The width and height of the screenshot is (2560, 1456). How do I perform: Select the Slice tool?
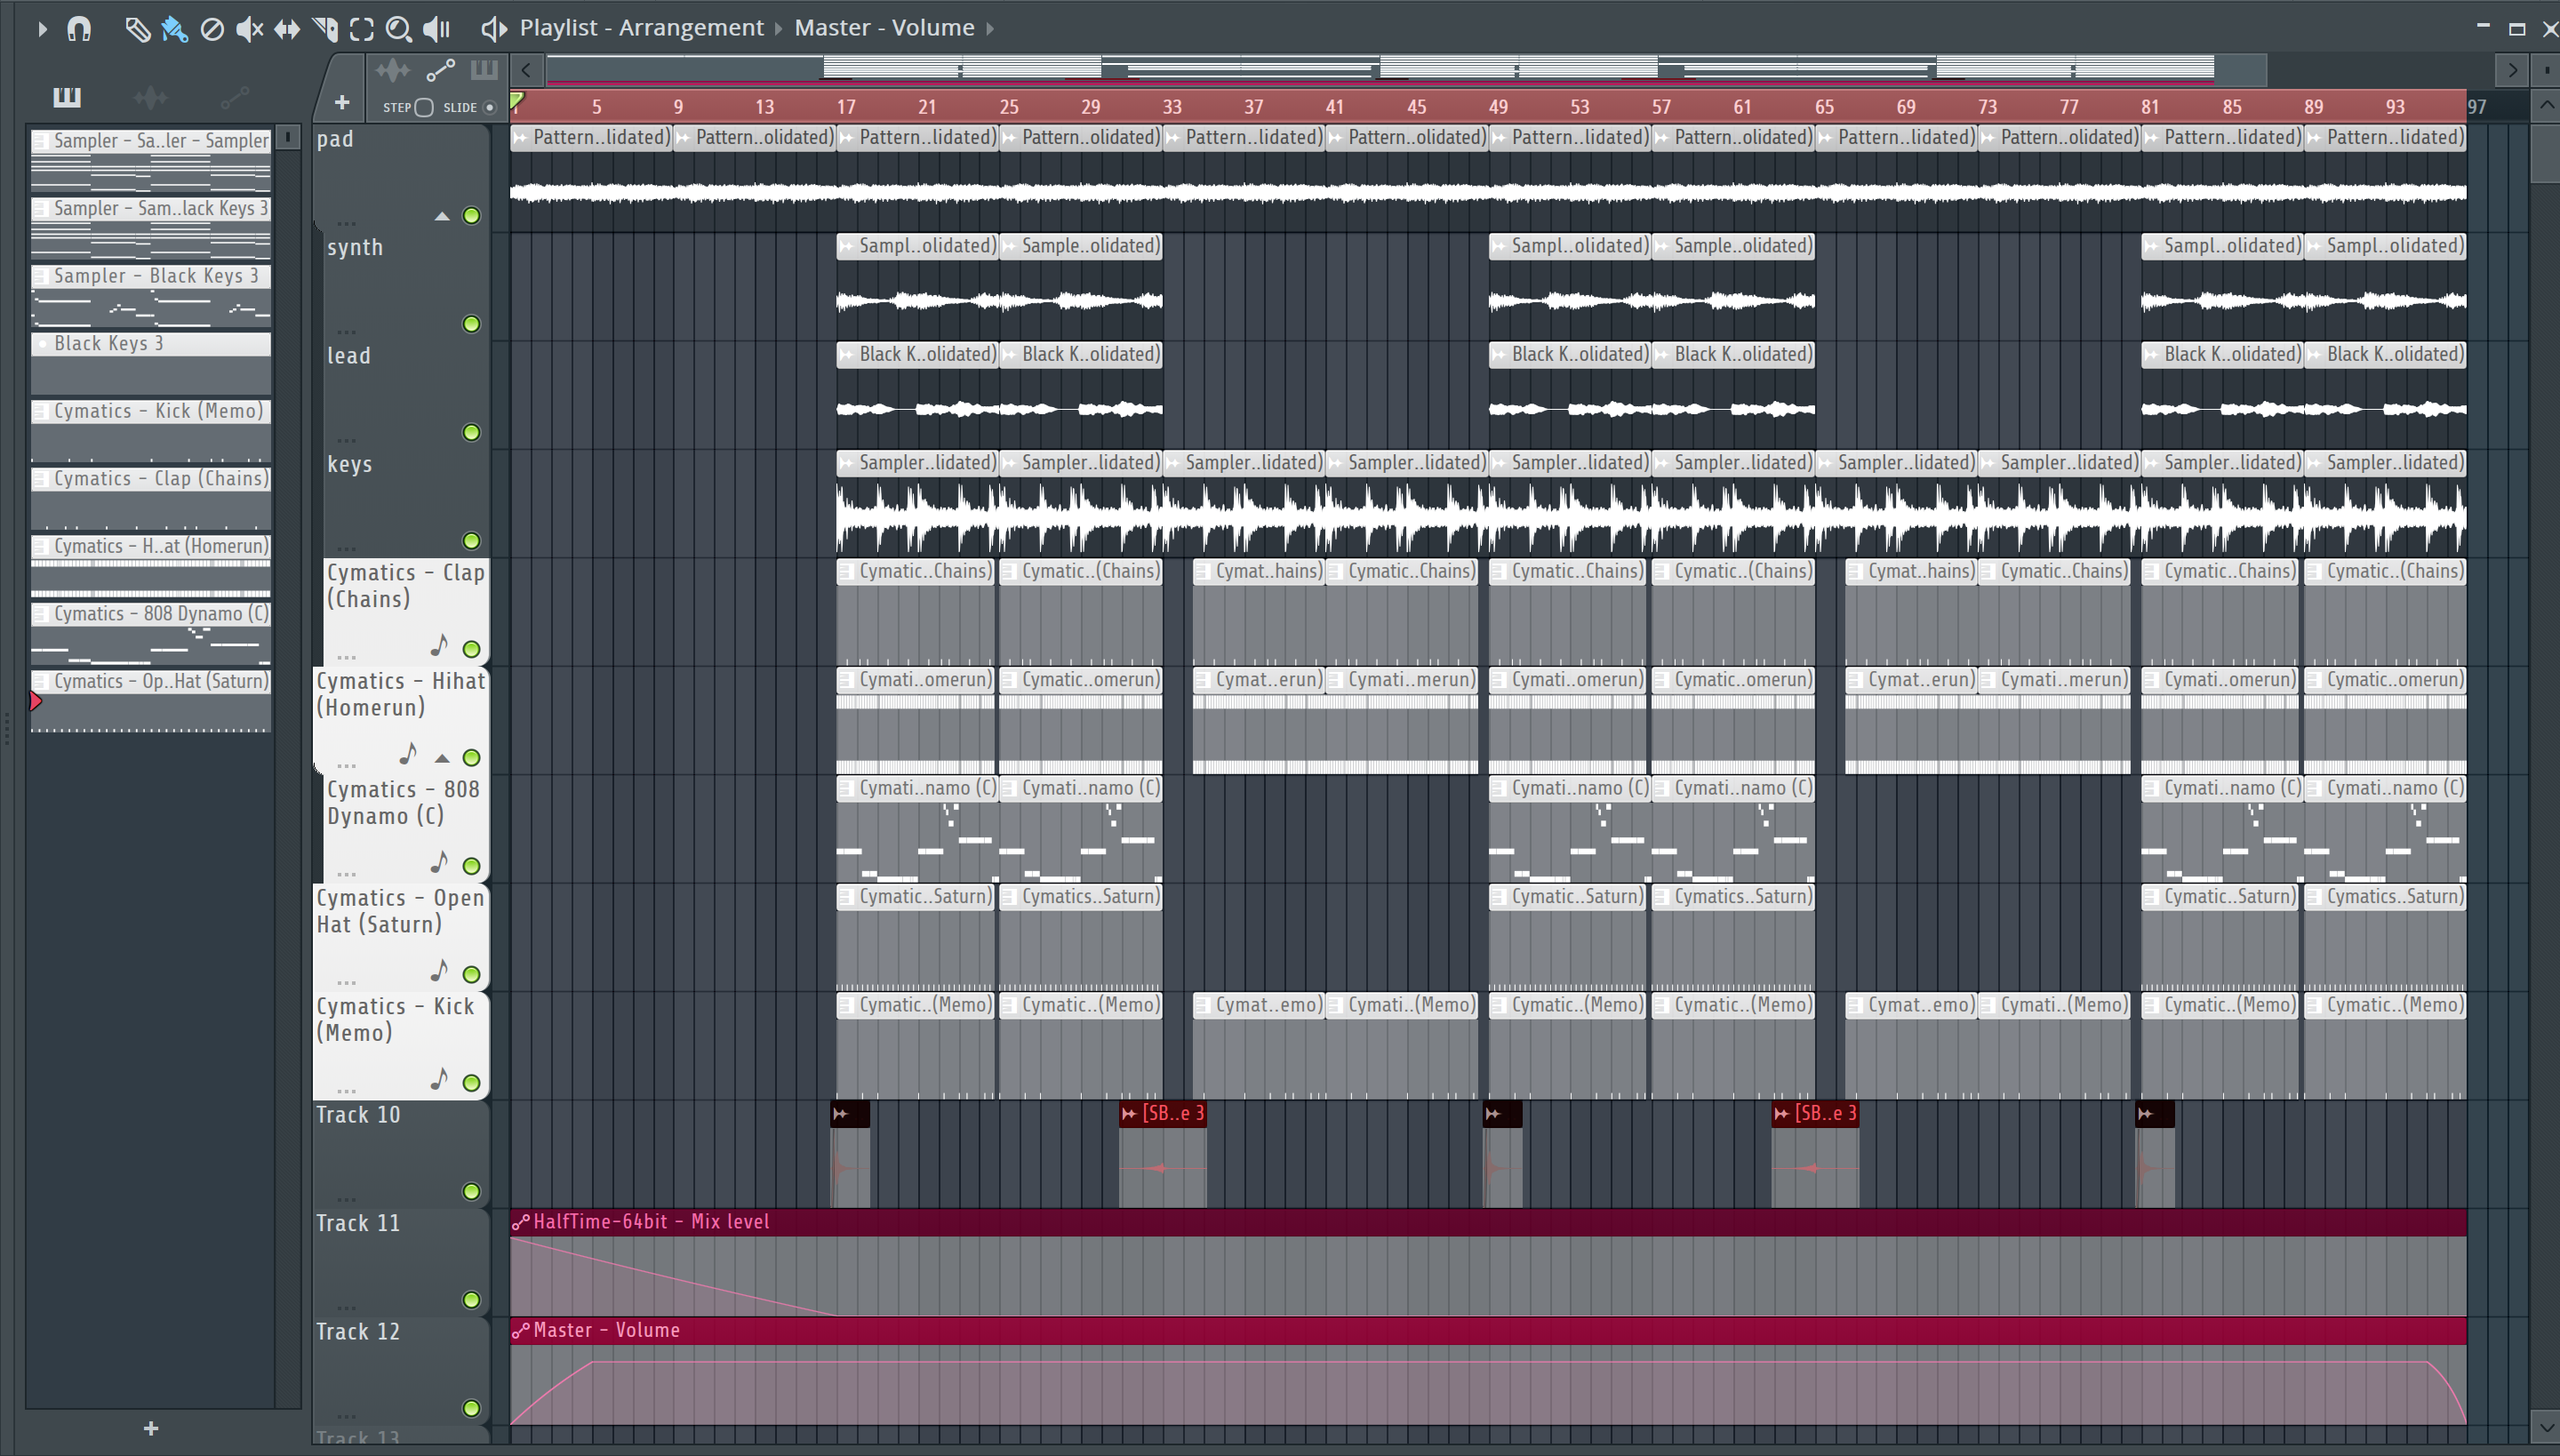[x=325, y=29]
